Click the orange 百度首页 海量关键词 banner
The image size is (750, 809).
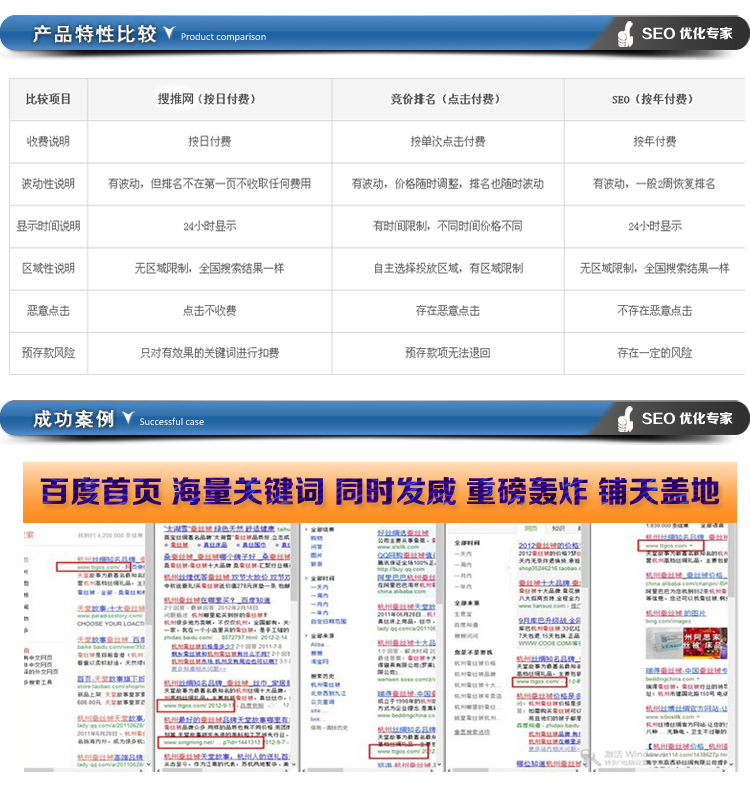380,492
